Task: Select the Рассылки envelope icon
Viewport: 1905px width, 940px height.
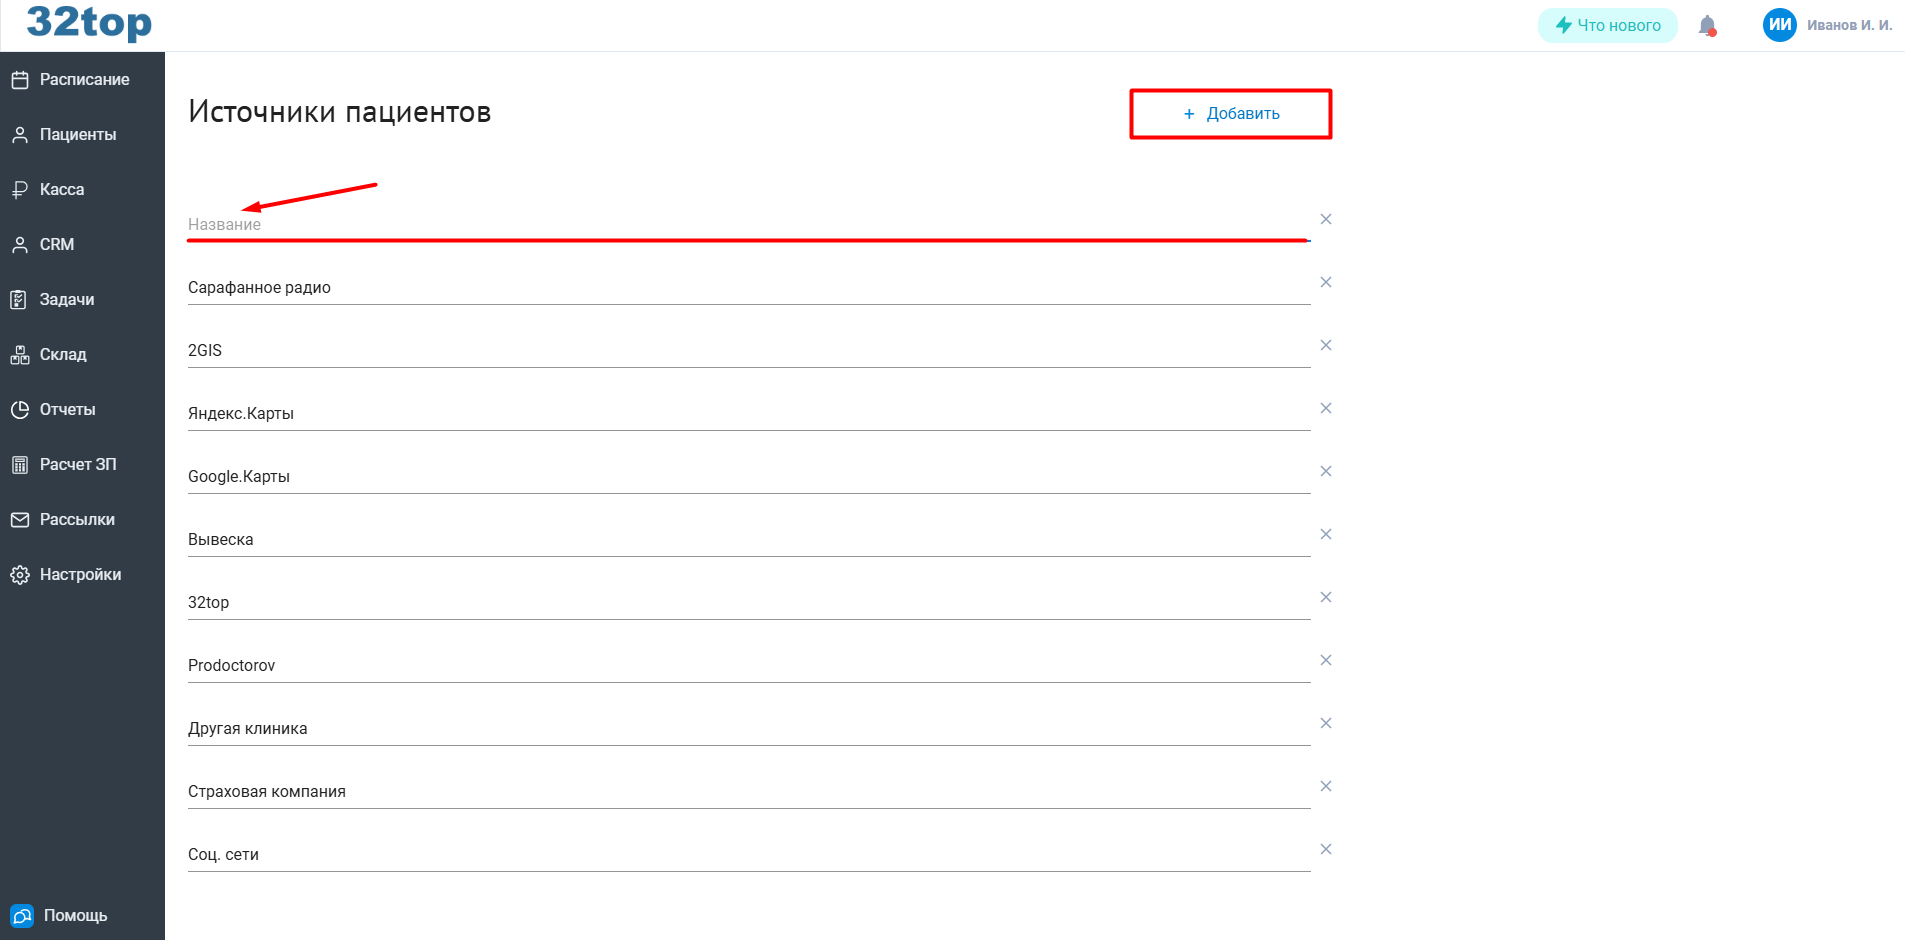Action: coord(19,519)
